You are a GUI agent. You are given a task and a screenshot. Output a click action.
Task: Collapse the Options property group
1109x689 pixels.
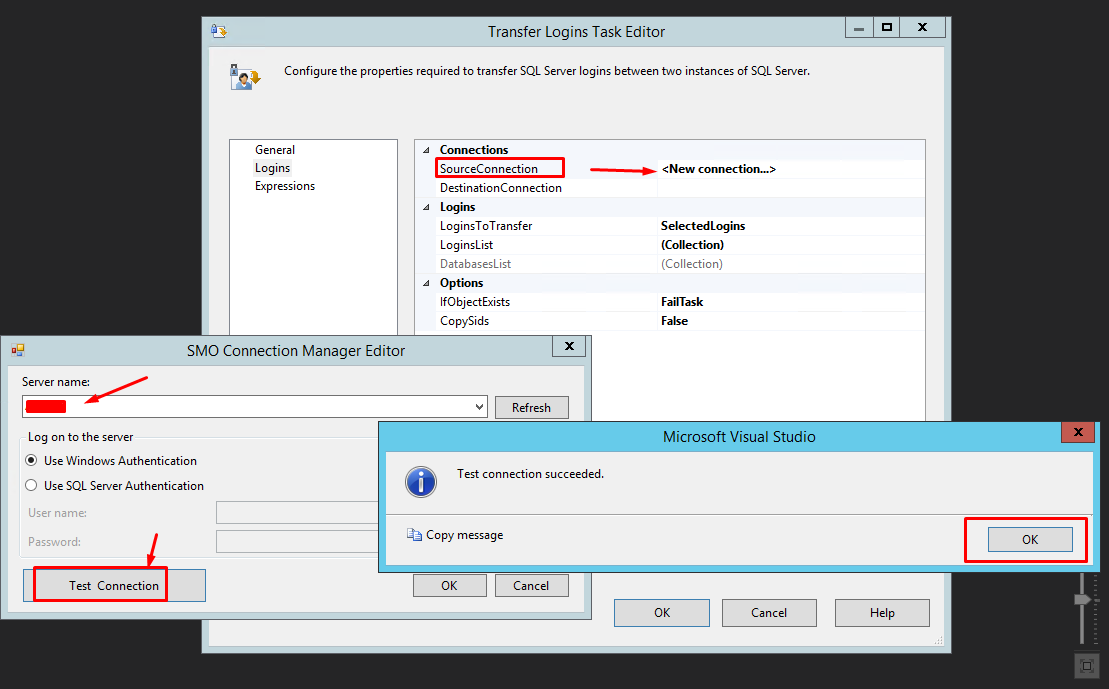[427, 283]
